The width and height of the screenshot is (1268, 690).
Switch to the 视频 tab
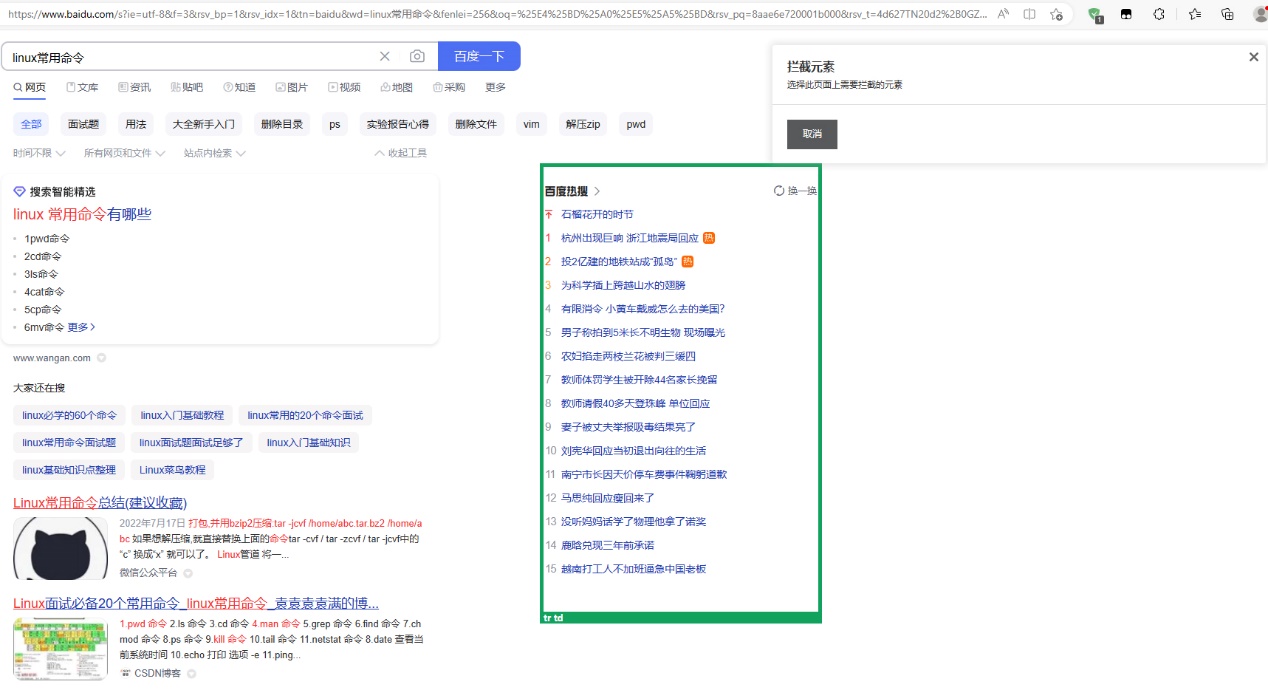(344, 87)
